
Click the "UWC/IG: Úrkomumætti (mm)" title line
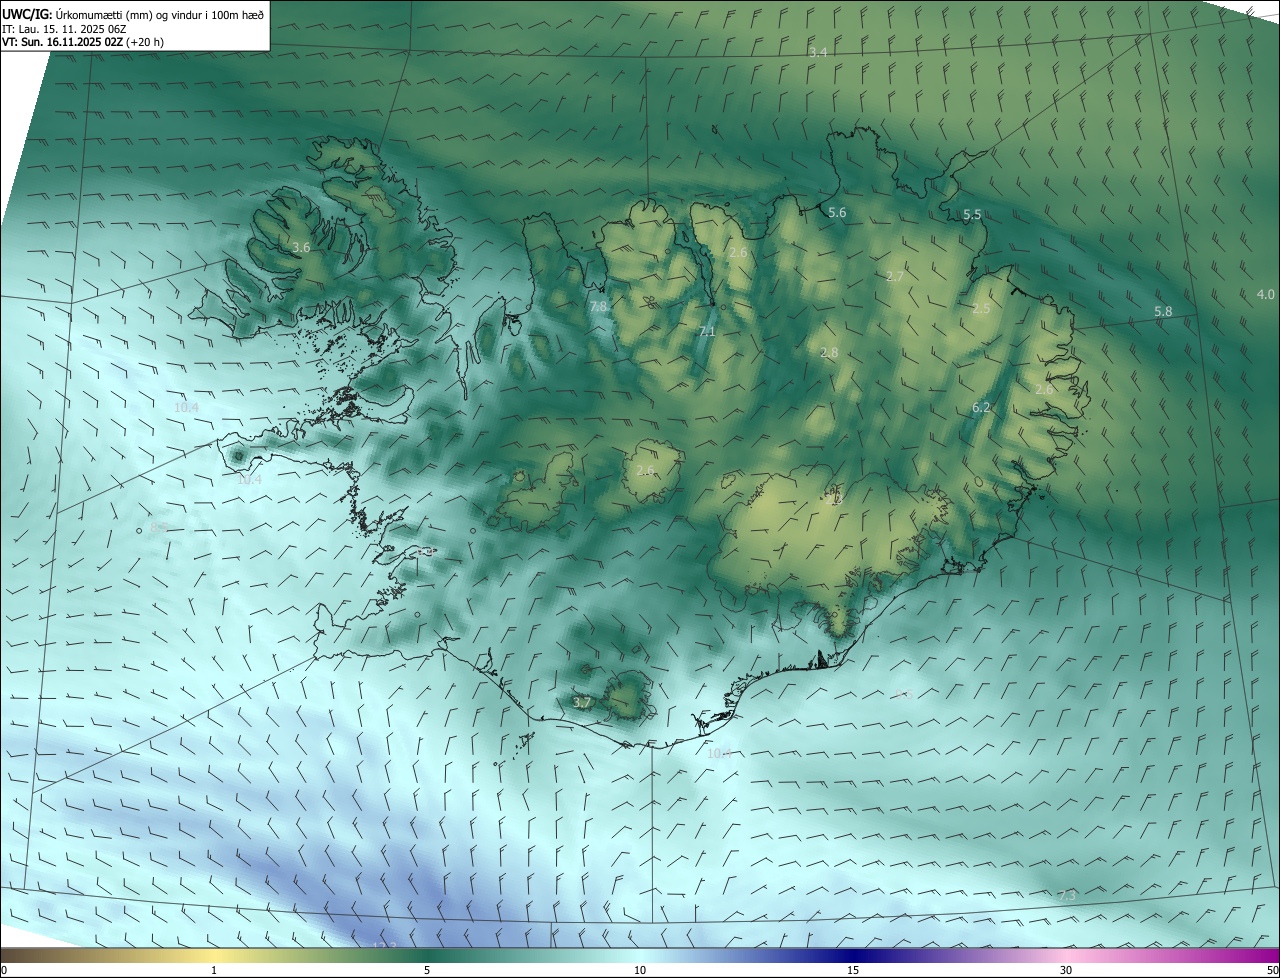(134, 14)
